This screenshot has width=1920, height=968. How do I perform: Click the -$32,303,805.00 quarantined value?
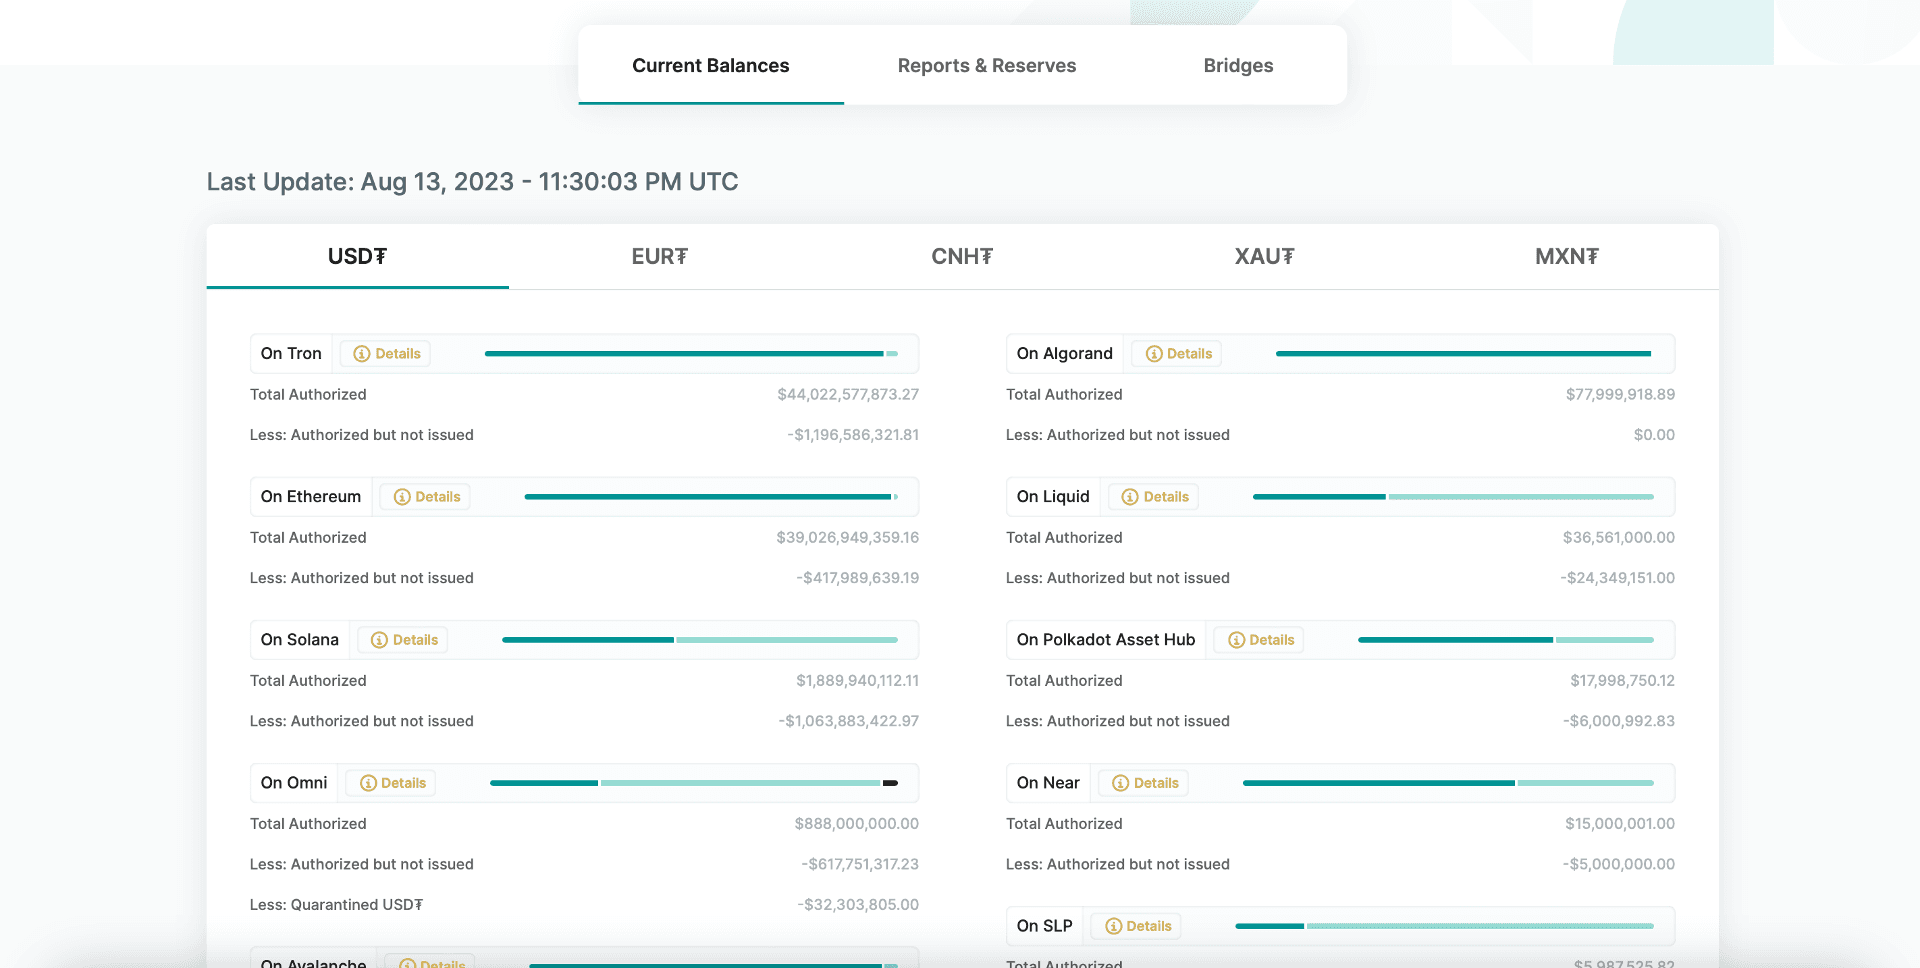pyautogui.click(x=858, y=905)
